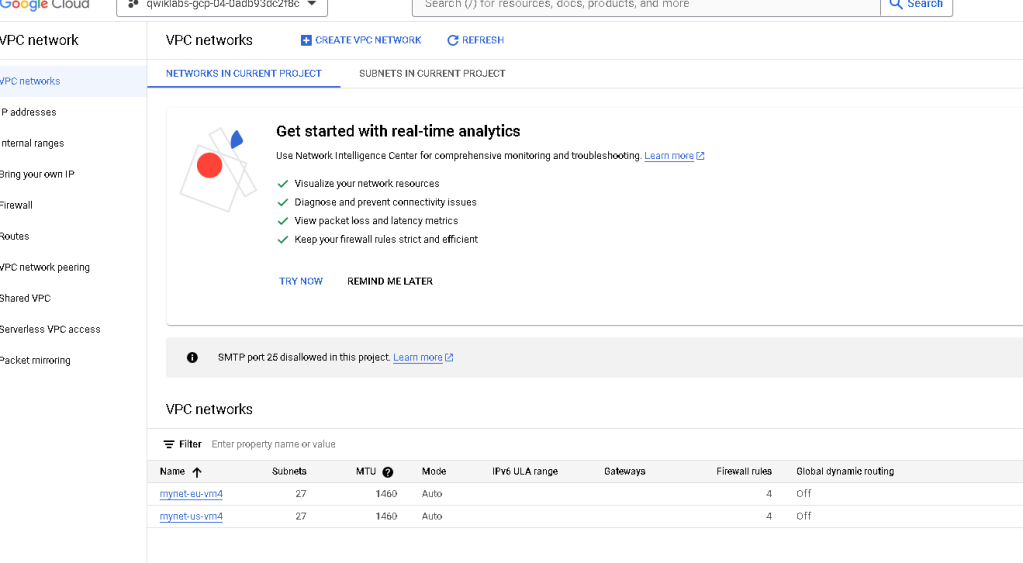Click Create VPC Network button
The image size is (1023, 563).
361,40
